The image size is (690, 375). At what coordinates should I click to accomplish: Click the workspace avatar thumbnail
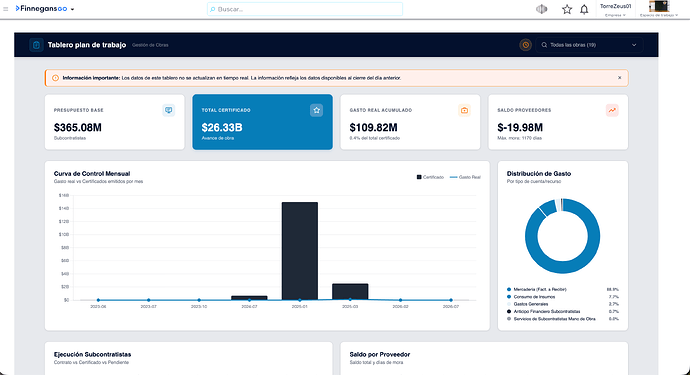659,6
